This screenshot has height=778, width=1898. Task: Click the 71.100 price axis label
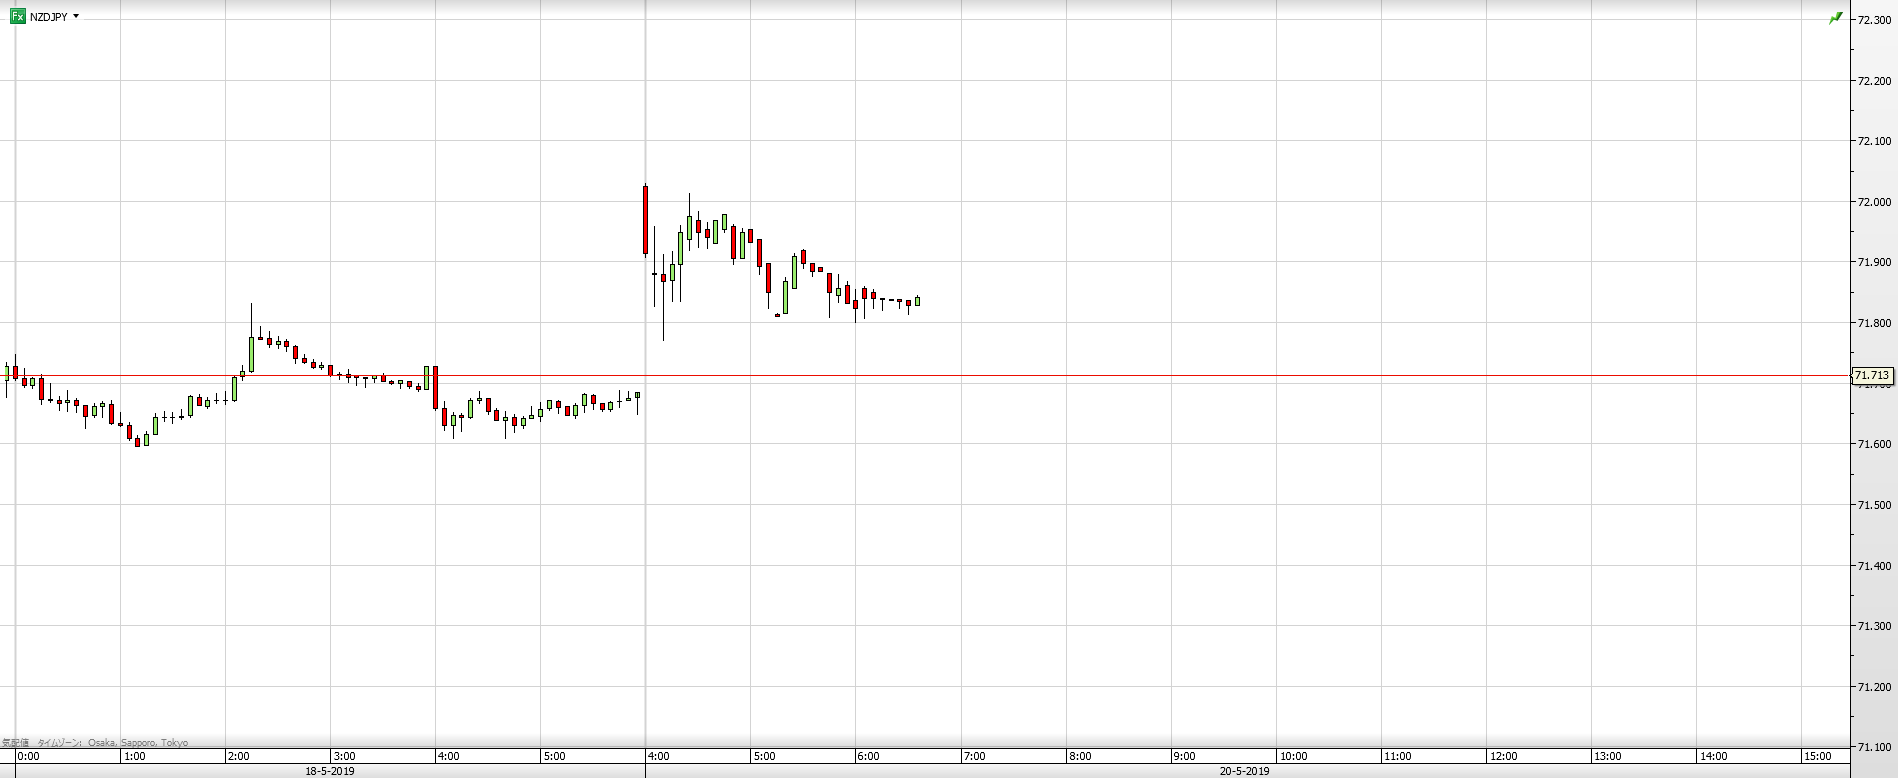tap(1874, 747)
